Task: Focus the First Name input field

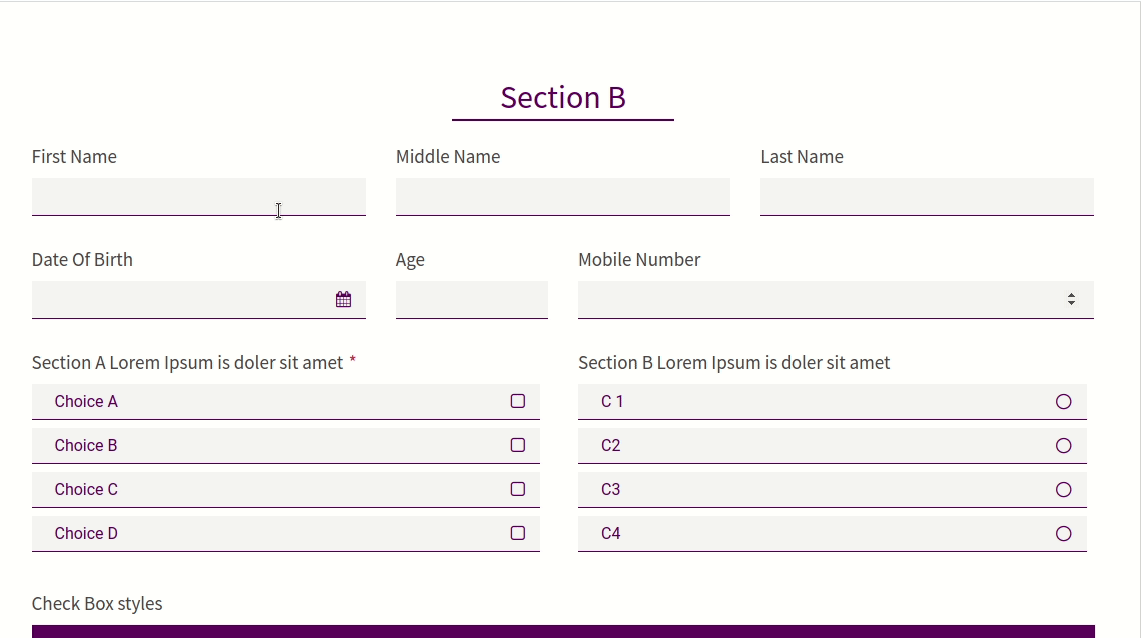Action: [199, 196]
